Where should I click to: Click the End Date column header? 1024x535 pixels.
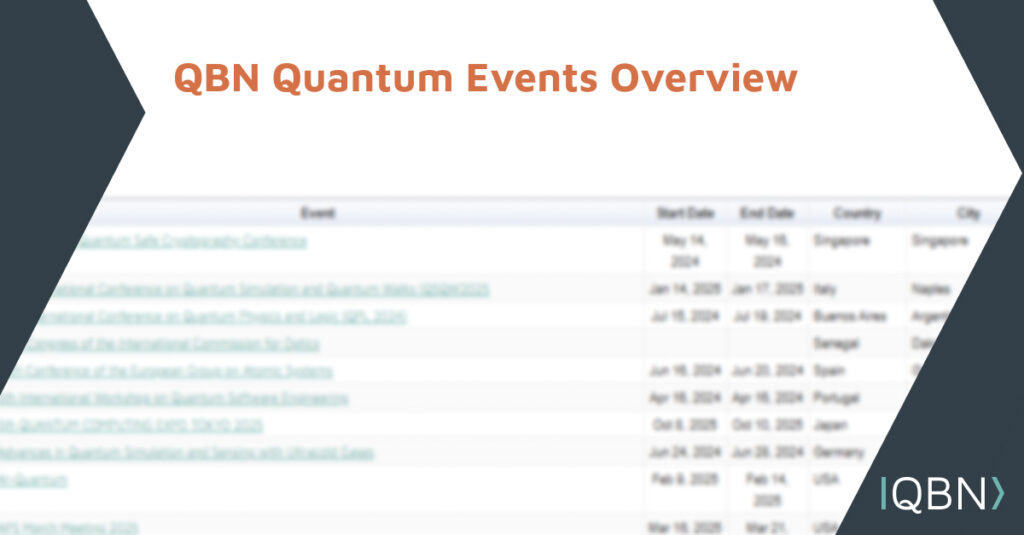pos(767,213)
